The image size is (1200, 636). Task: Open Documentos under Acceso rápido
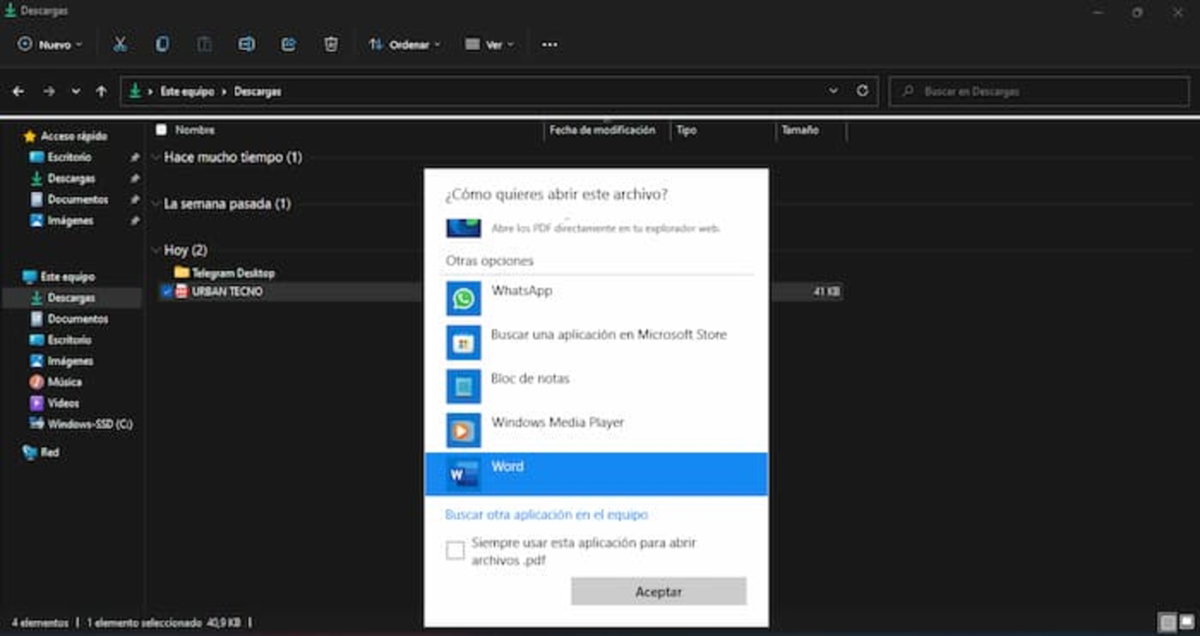coord(68,200)
